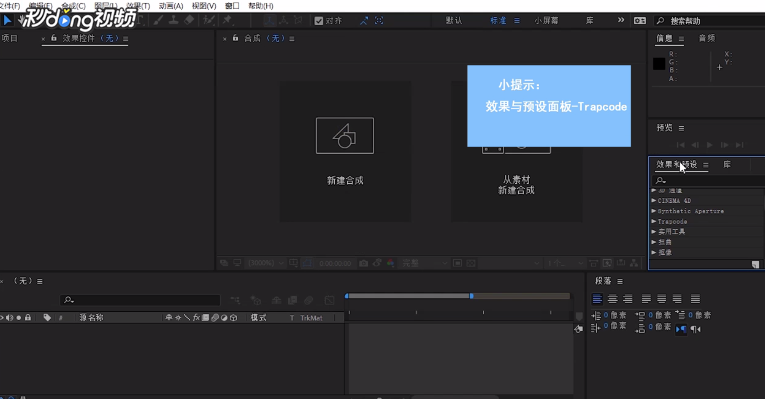
Task: Open the 预览 panel menu icon
Action: coord(681,128)
